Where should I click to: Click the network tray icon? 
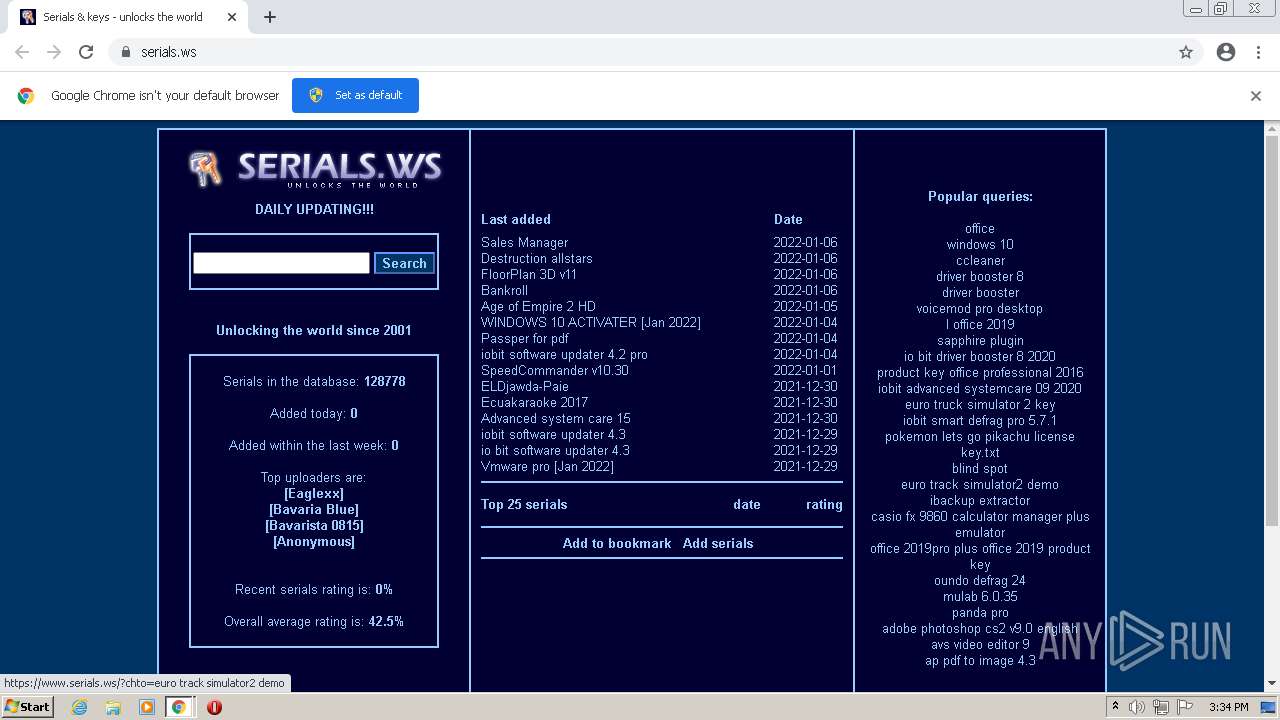pyautogui.click(x=1161, y=707)
